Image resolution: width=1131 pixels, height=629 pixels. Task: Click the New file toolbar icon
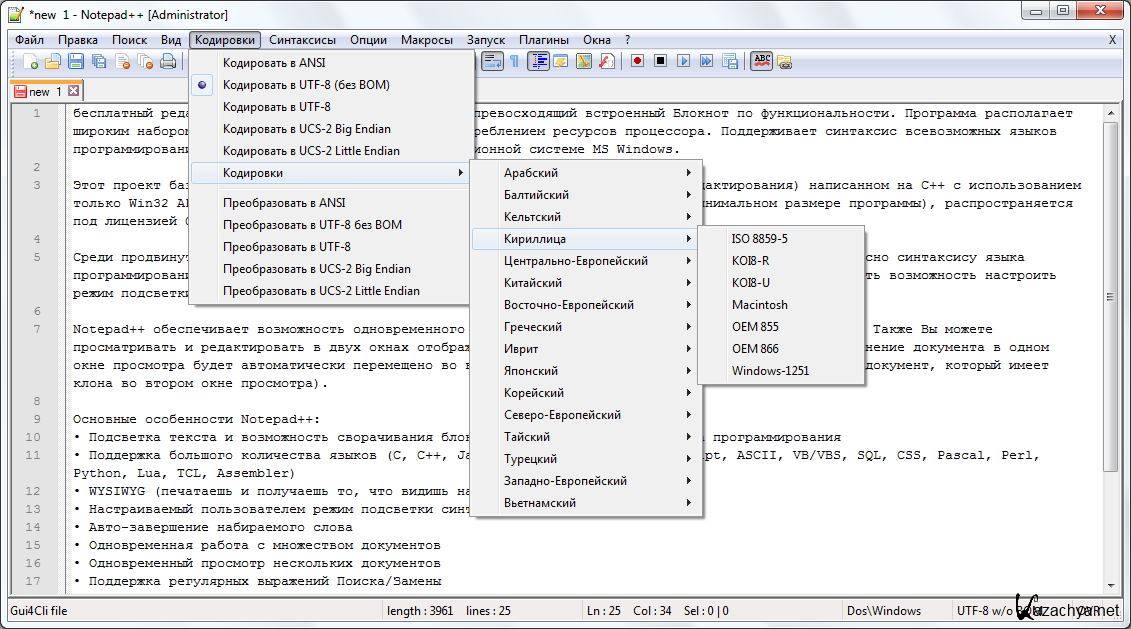pyautogui.click(x=31, y=62)
